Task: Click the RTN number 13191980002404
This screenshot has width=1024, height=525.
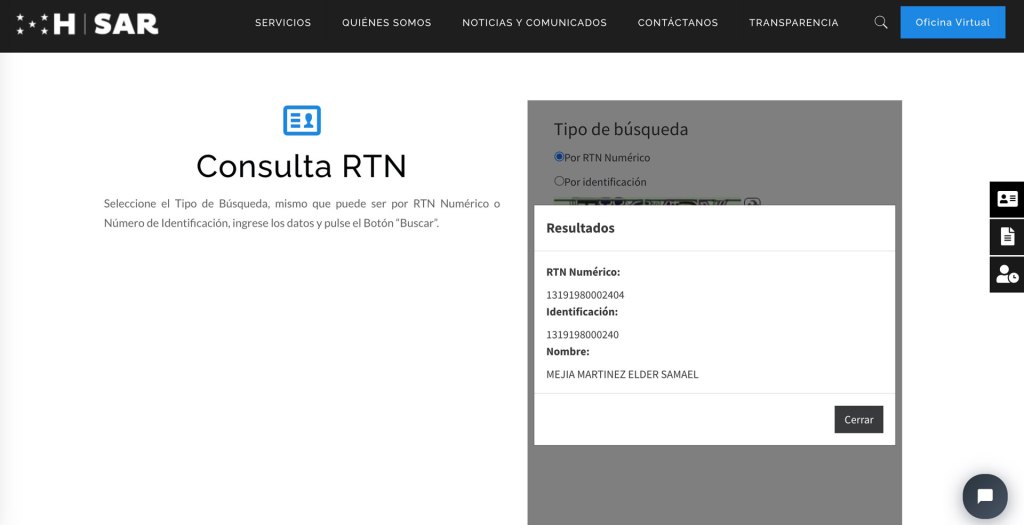Action: (x=585, y=295)
